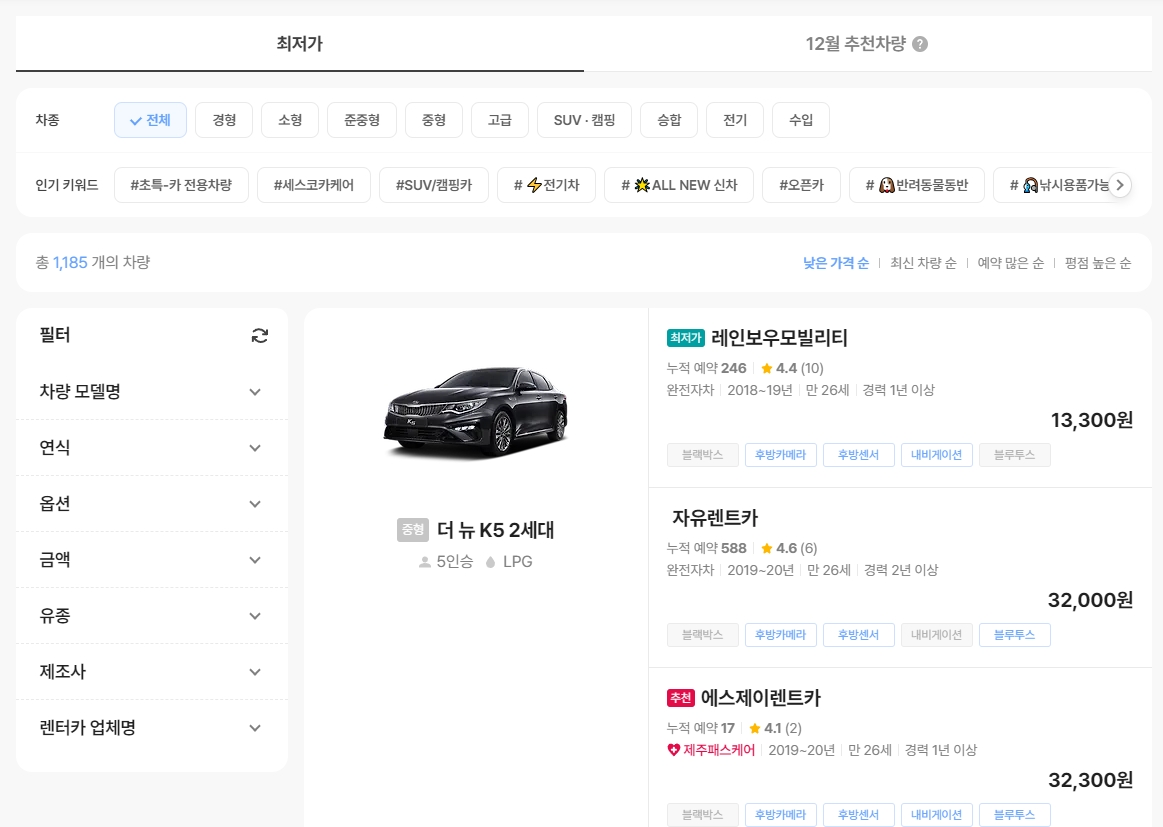
Task: Select the lightning bolt #전기차 keyword chip
Action: [546, 184]
